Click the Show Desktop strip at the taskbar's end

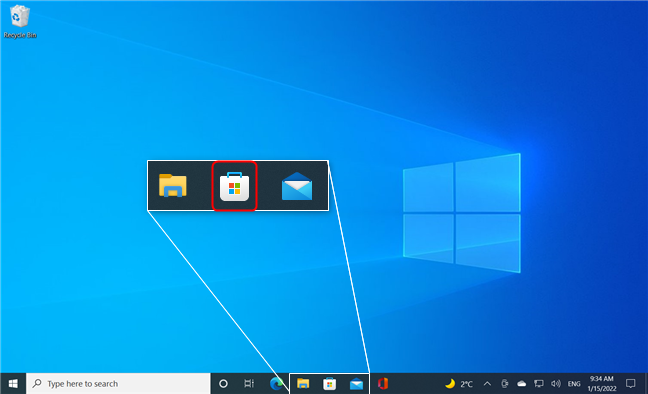click(646, 384)
